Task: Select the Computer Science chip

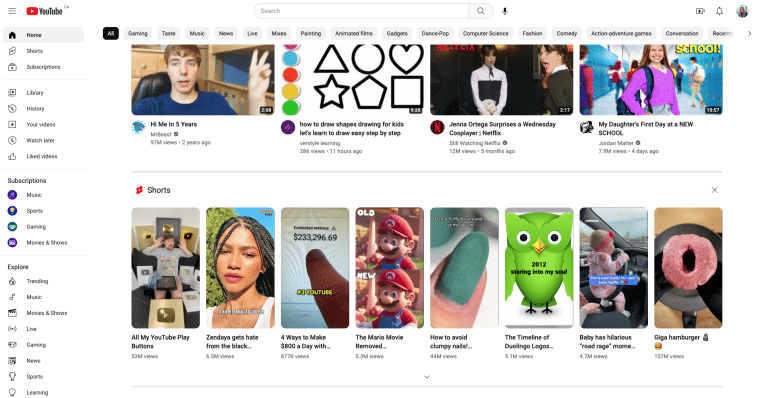Action: 486,33
